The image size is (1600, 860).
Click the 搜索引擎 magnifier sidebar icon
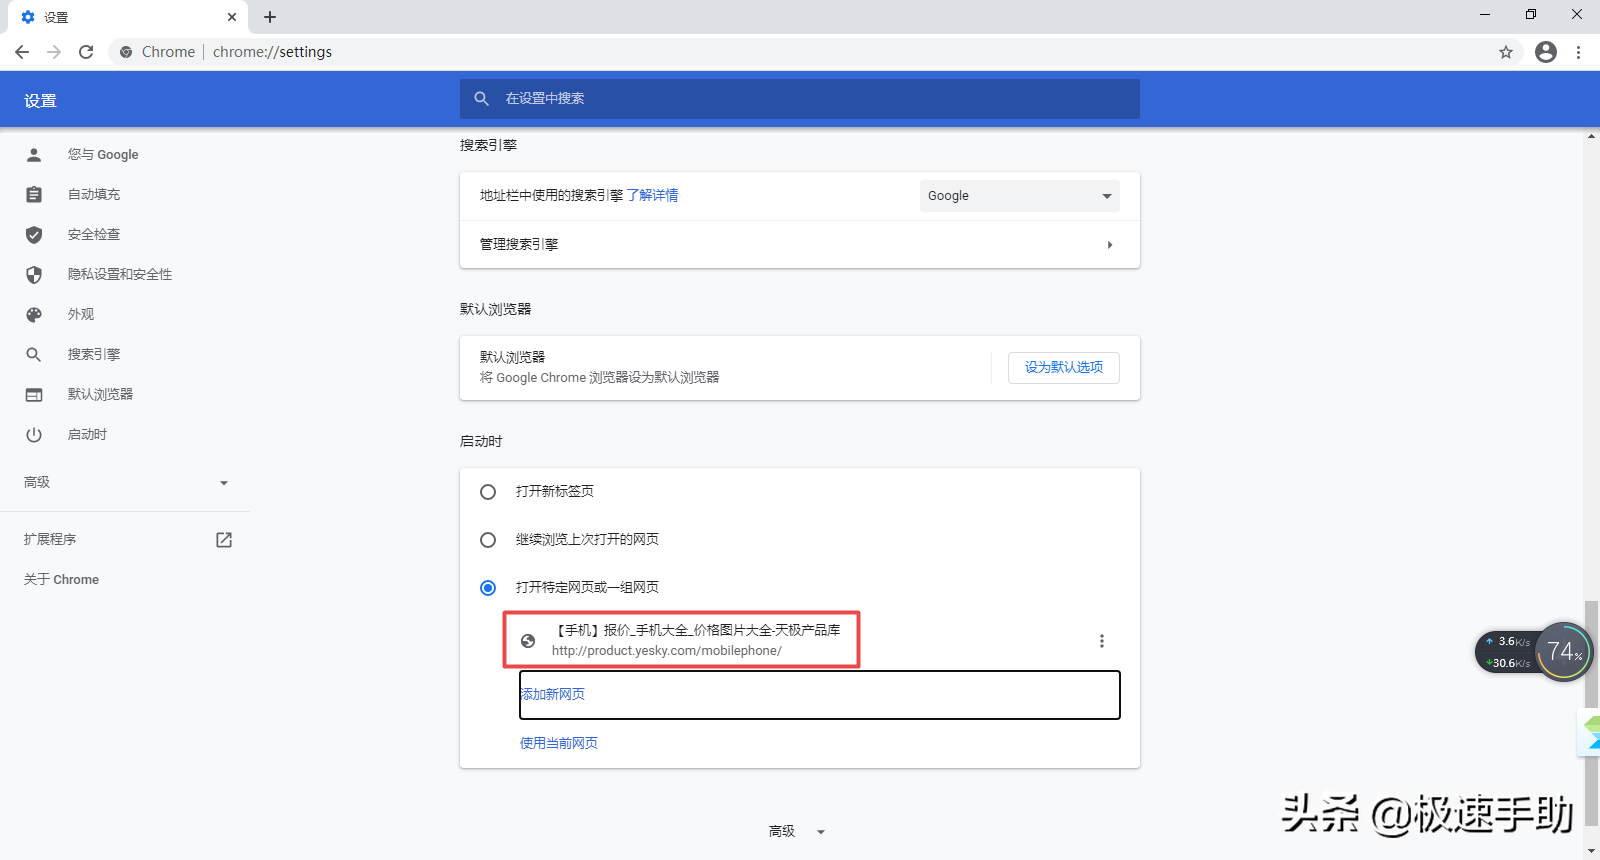(x=34, y=354)
